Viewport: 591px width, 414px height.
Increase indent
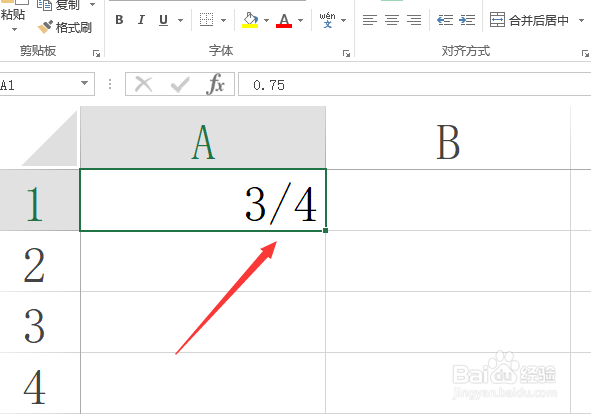[x=467, y=20]
